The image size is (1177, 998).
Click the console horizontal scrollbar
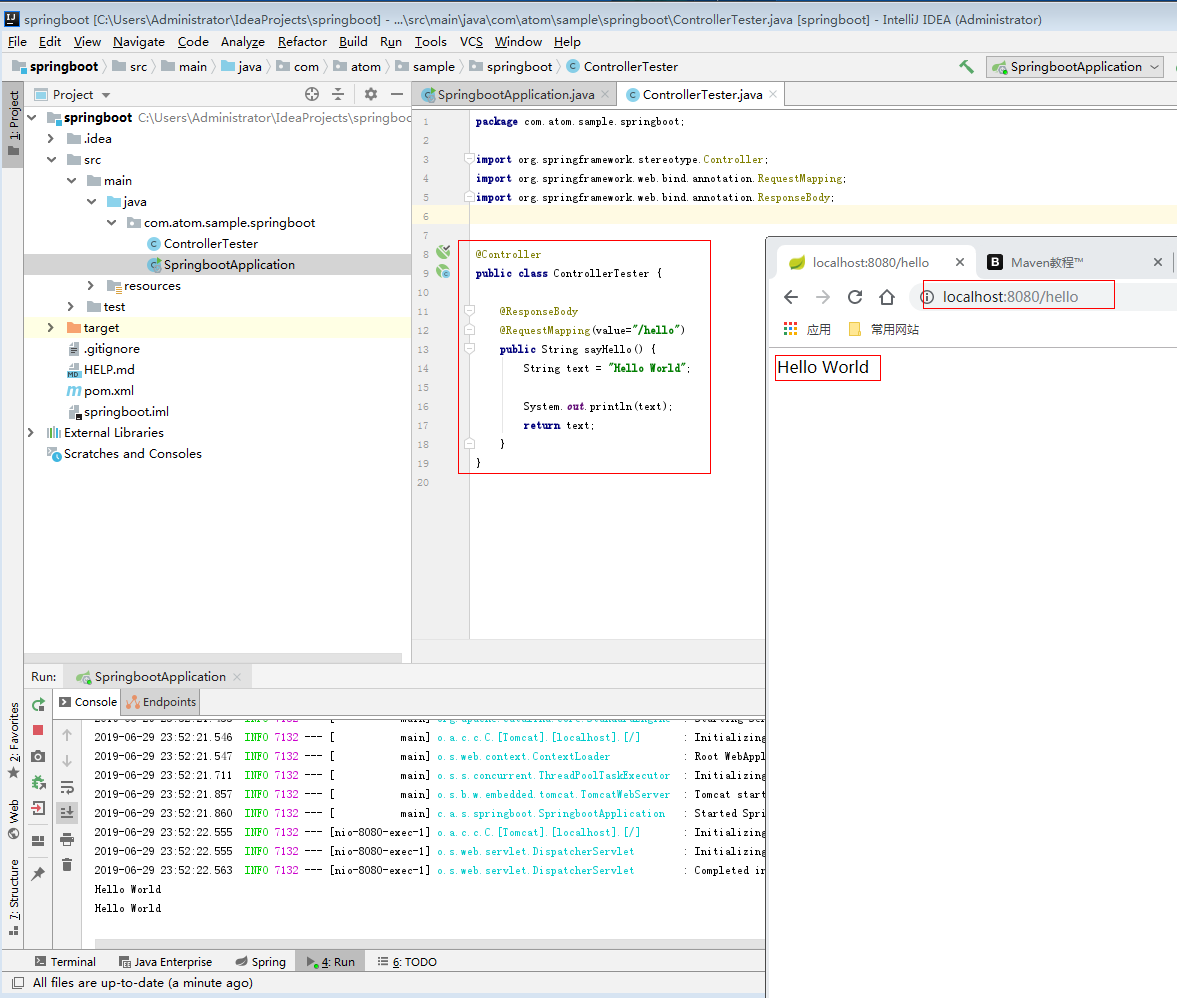[x=430, y=944]
